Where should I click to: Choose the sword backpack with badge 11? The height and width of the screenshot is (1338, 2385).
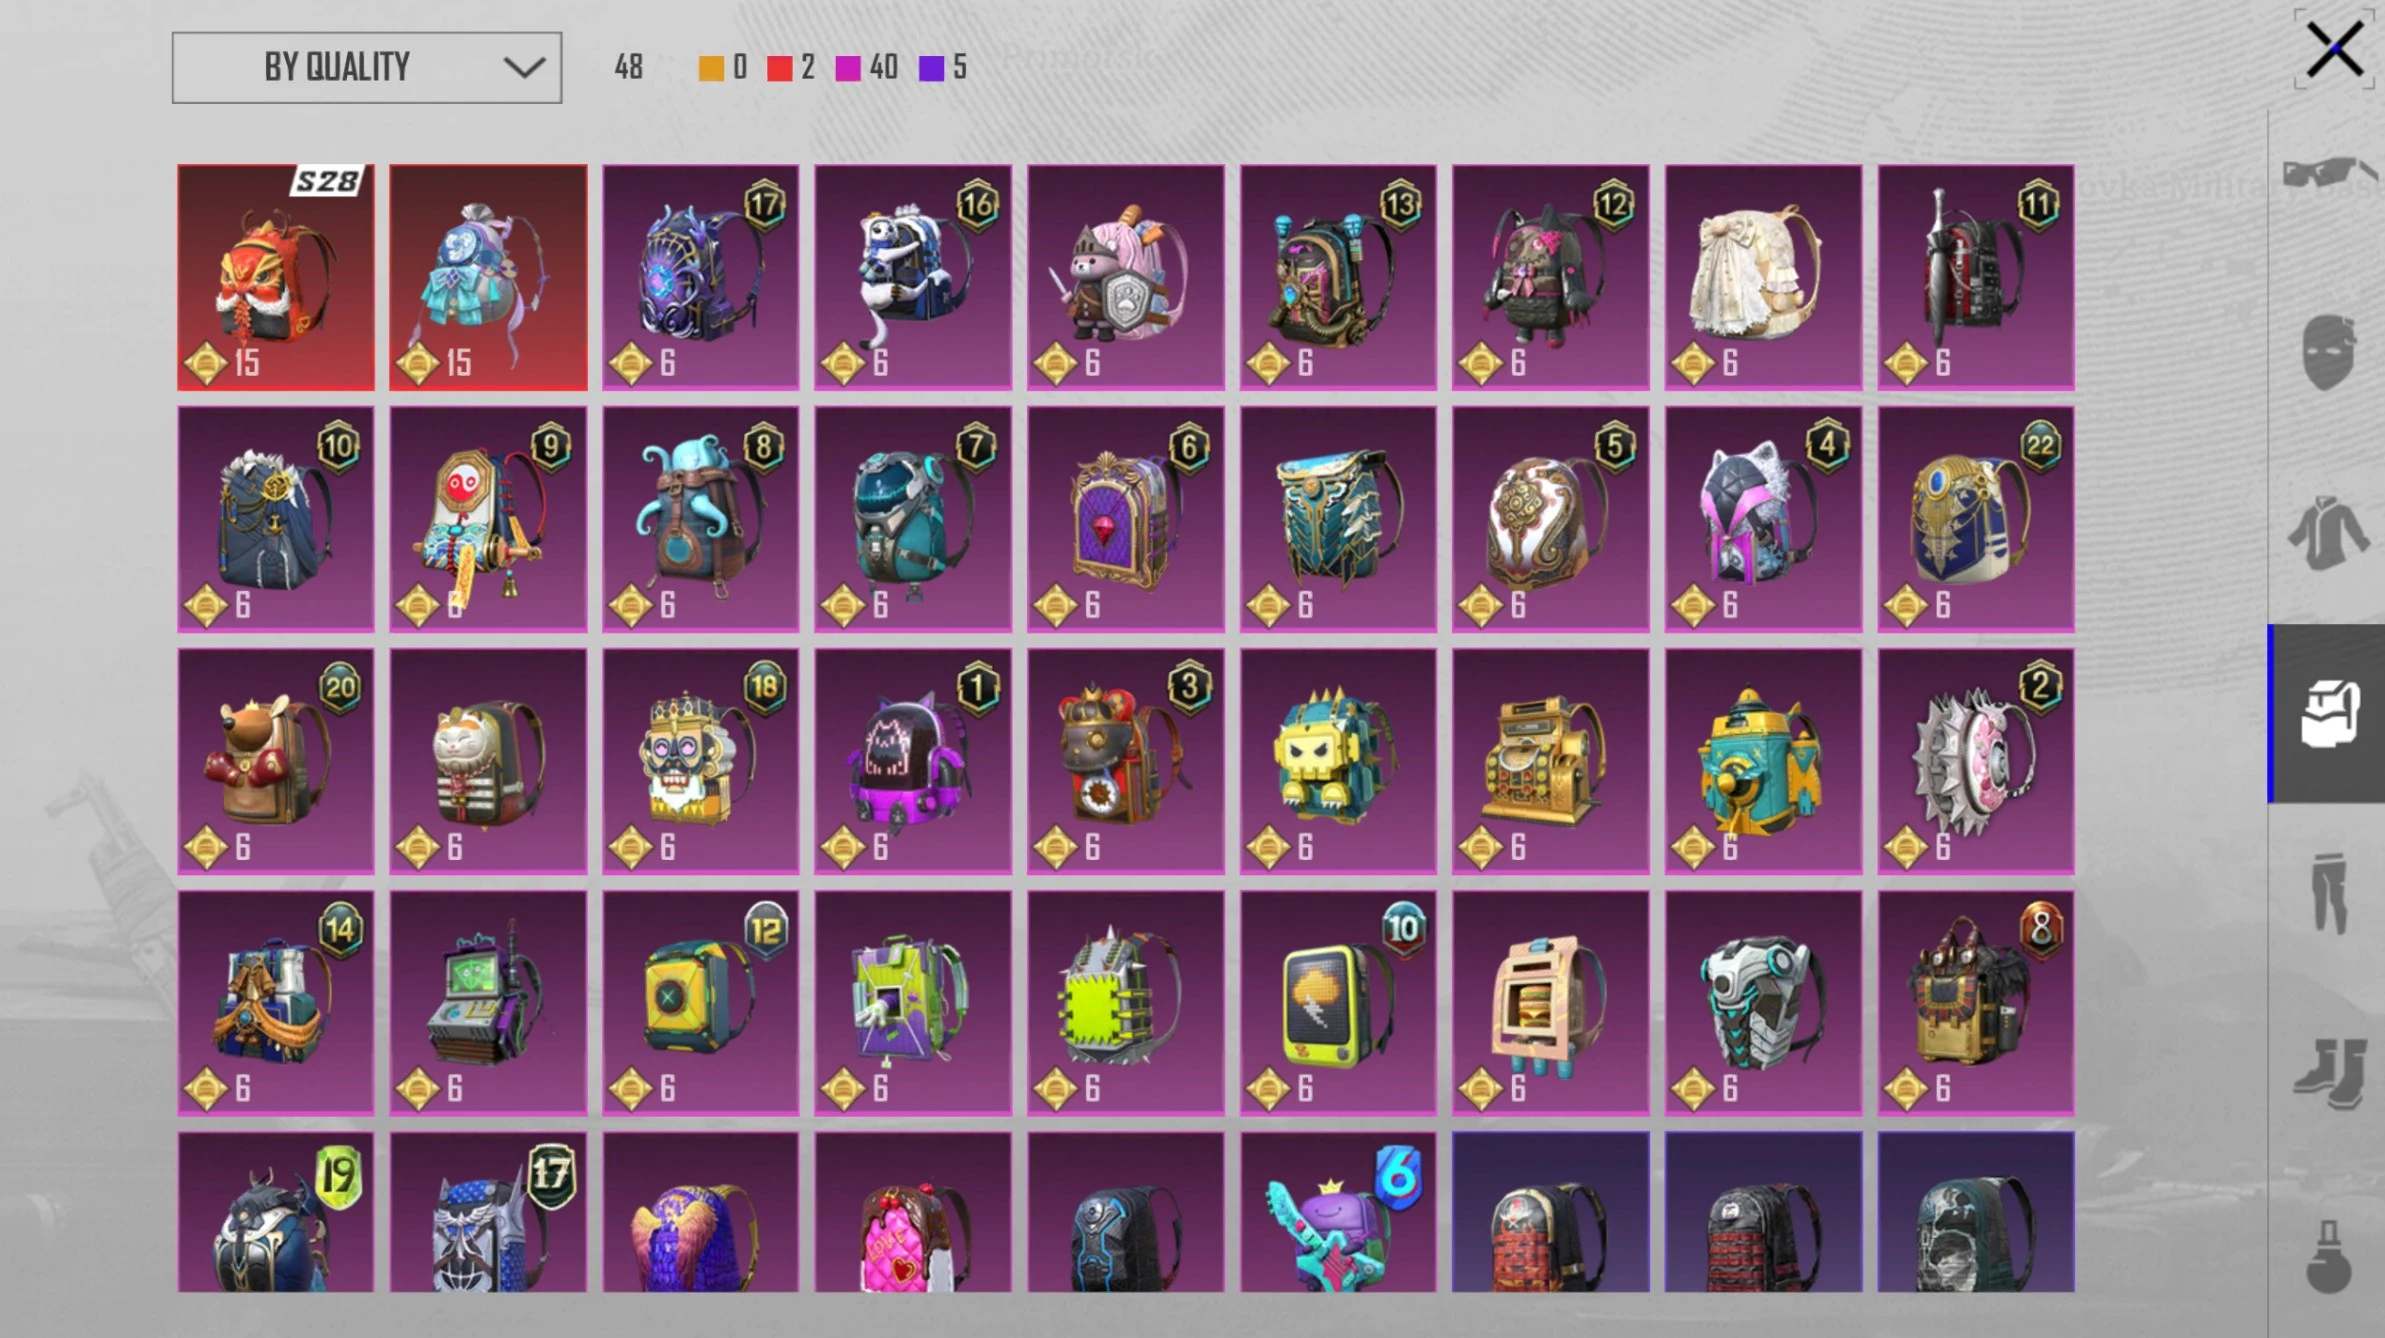[x=1976, y=277]
